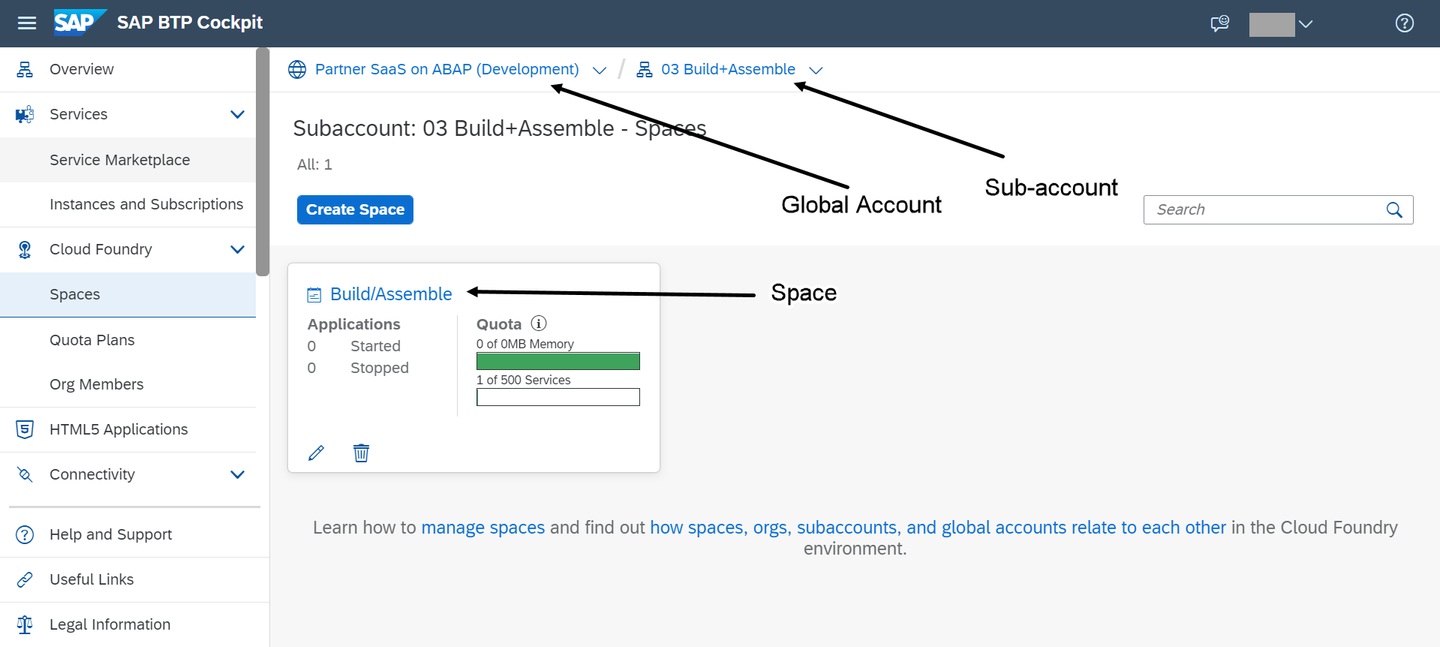
Task: Click the Legal Information scales icon
Action: [25, 624]
